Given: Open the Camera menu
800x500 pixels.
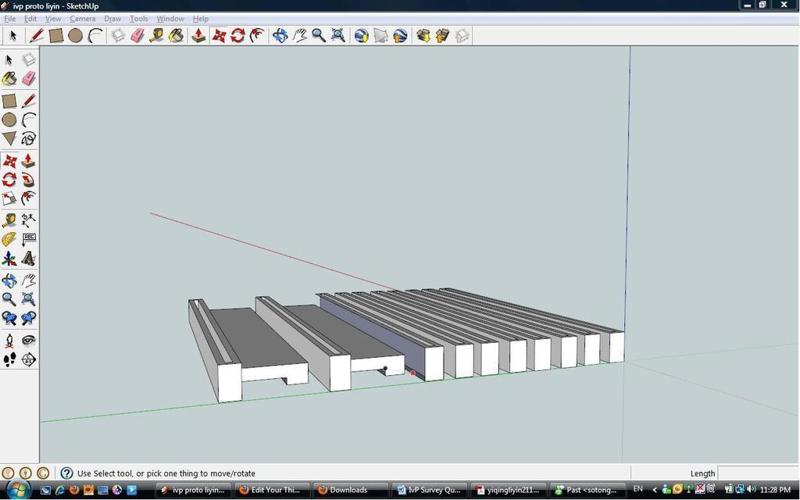Looking at the screenshot, I should [82, 19].
